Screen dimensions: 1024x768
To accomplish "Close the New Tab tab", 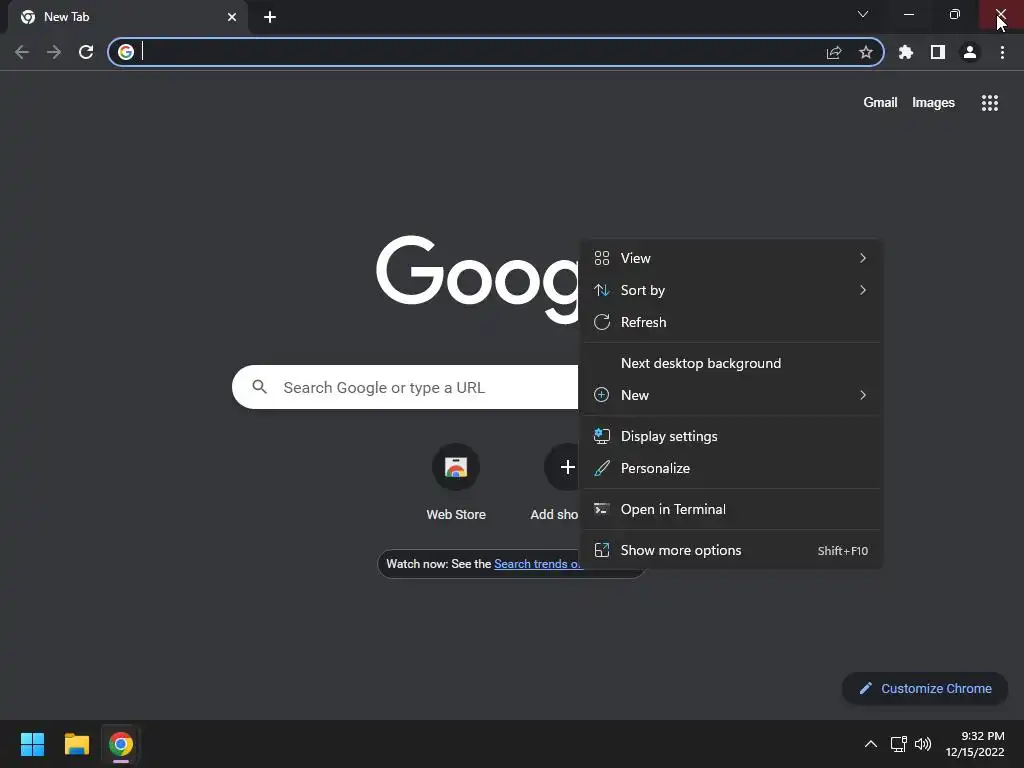I will (x=232, y=17).
